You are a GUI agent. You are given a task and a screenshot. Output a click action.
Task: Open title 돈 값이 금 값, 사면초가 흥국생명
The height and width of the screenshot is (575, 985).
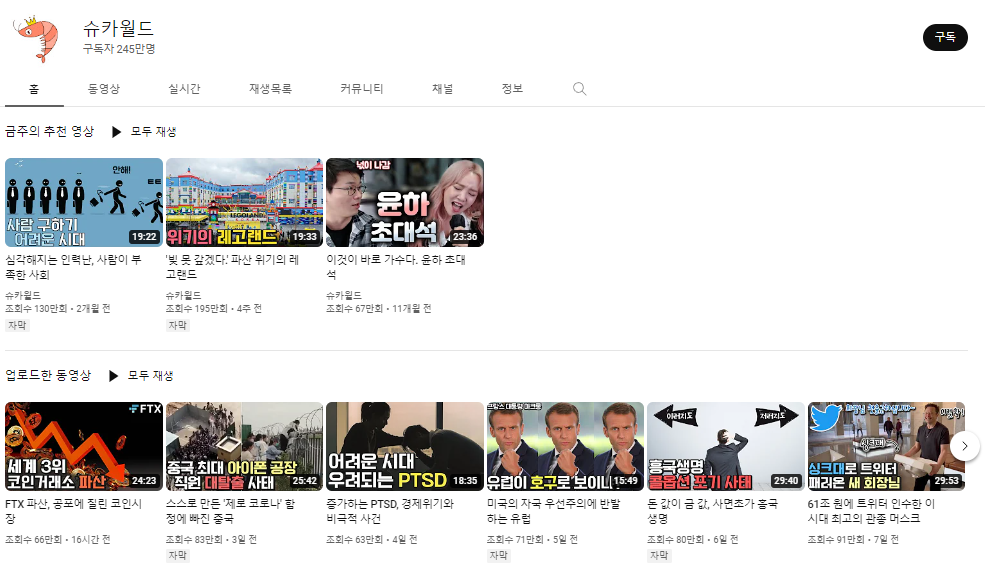[712, 511]
